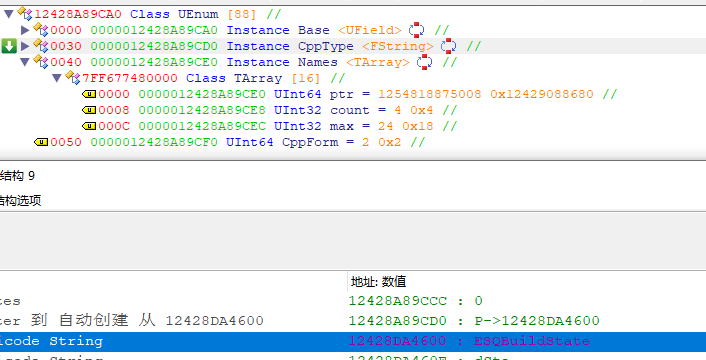Expand the CppType instance row
The height and width of the screenshot is (360, 706).
[25, 46]
